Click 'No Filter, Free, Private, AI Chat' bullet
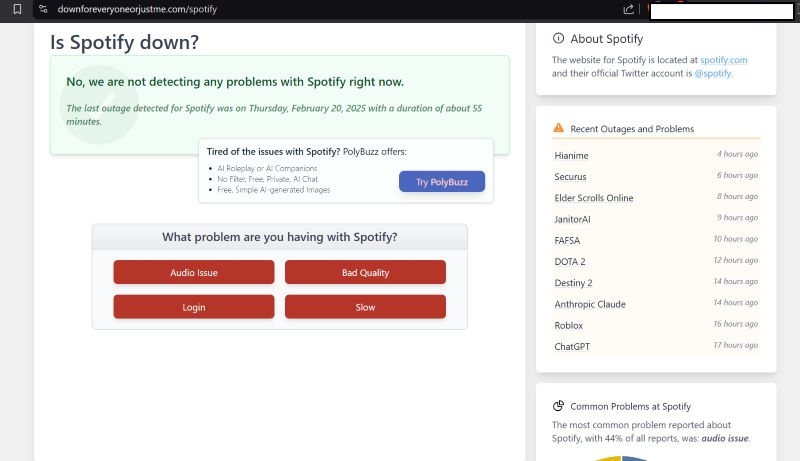This screenshot has height=461, width=800. (267, 179)
